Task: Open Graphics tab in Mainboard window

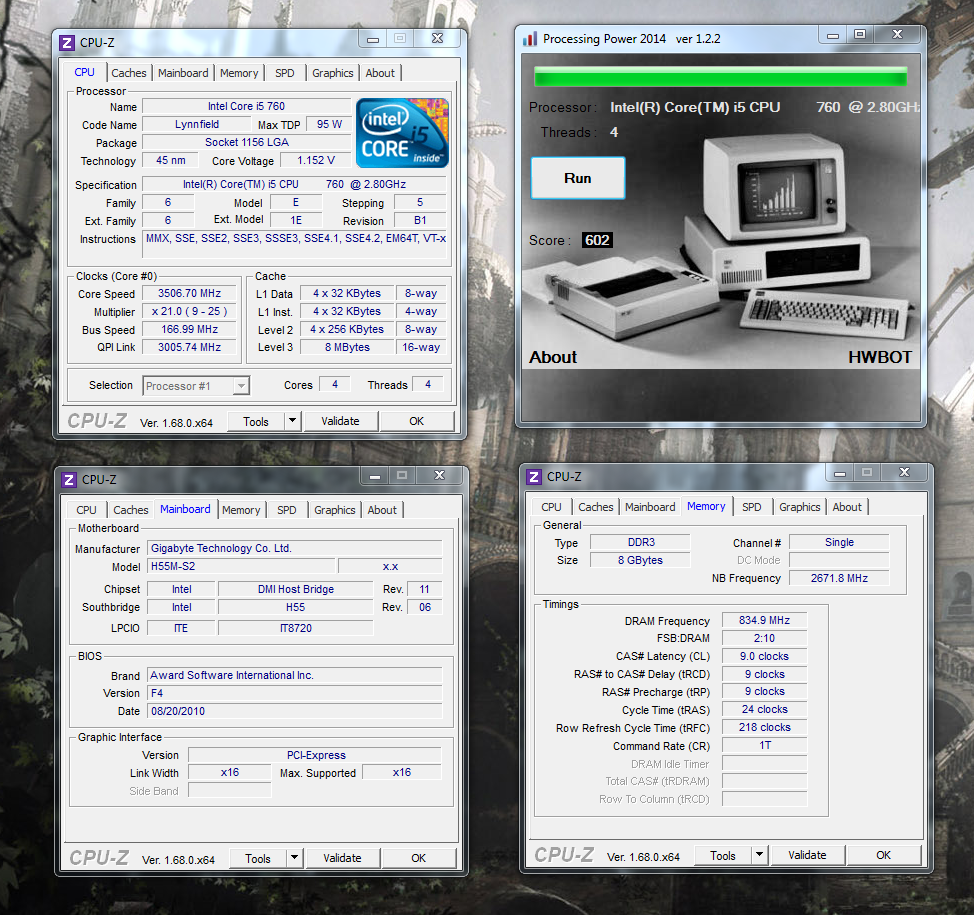Action: point(335,510)
